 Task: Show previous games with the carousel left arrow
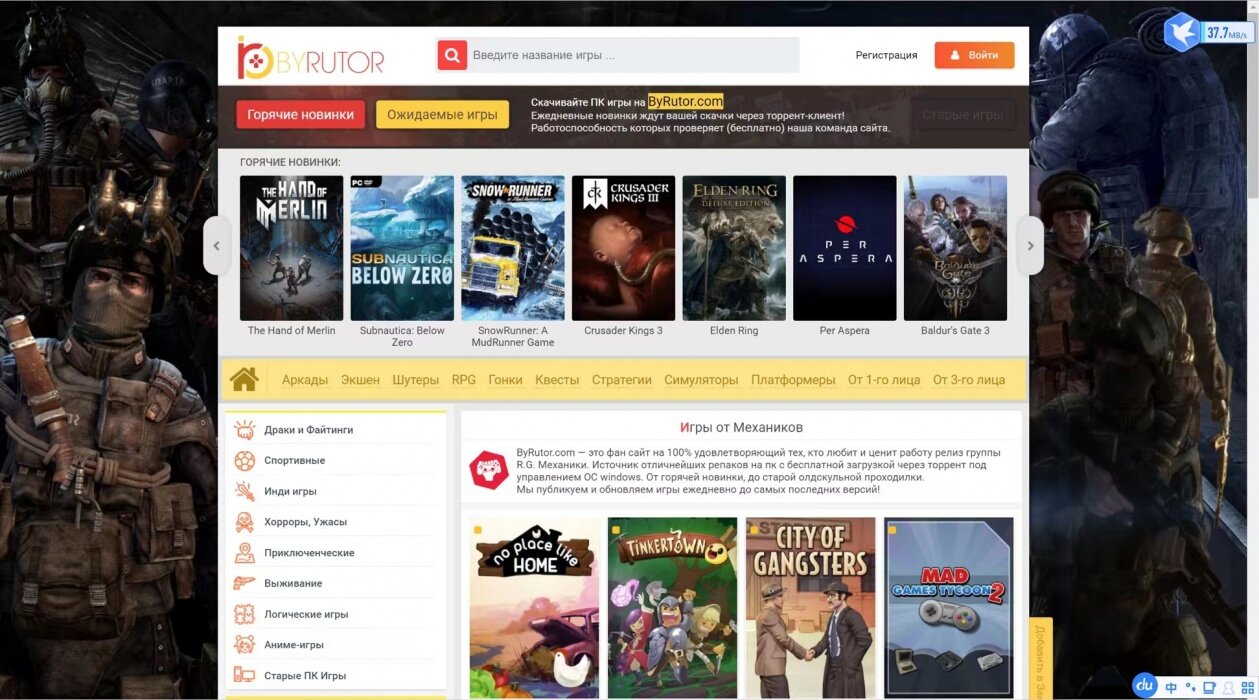217,246
